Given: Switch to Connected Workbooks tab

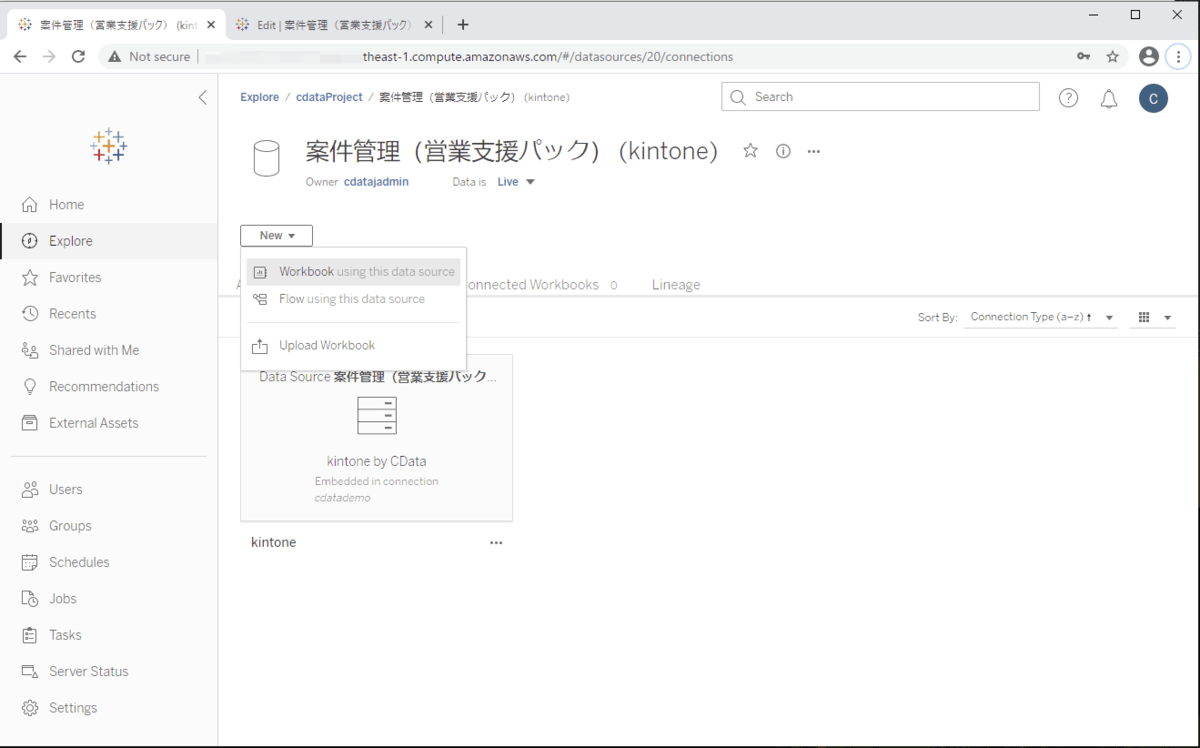Looking at the screenshot, I should 541,285.
